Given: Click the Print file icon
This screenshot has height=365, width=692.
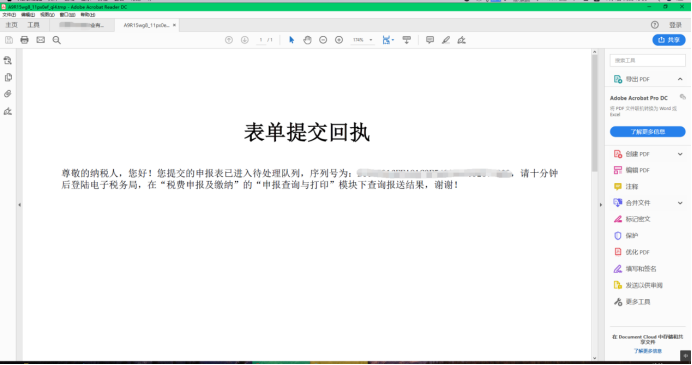Looking at the screenshot, I should (24, 40).
